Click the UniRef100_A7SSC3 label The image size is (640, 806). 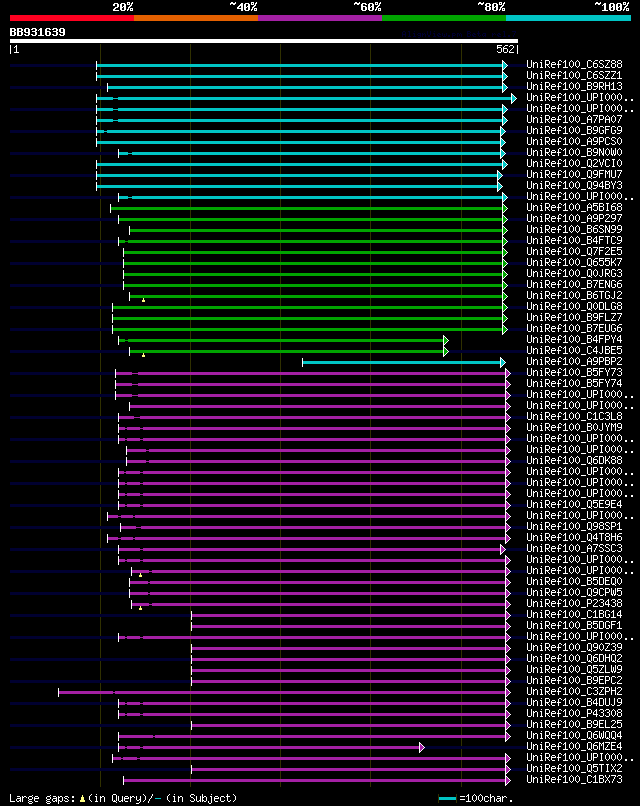(x=574, y=548)
